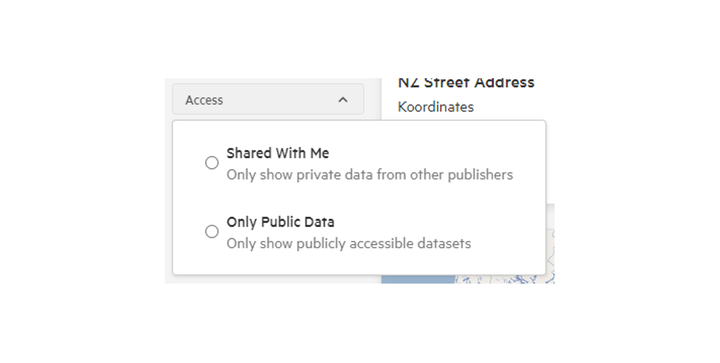Open the Access dropdown box
This screenshot has height=363, width=720.
tap(268, 99)
